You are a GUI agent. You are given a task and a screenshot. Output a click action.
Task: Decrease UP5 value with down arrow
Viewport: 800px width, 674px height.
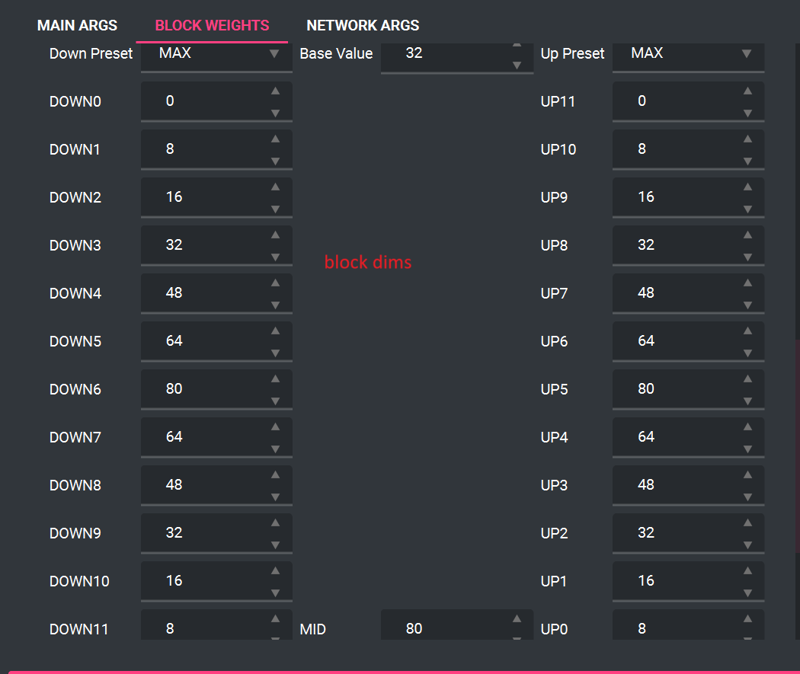click(x=747, y=401)
